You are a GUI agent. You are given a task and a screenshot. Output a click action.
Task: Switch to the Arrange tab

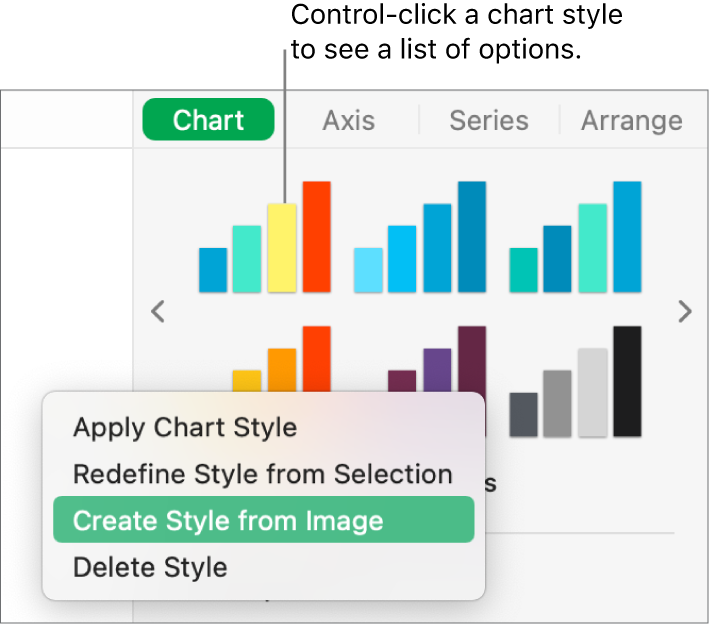(x=631, y=120)
